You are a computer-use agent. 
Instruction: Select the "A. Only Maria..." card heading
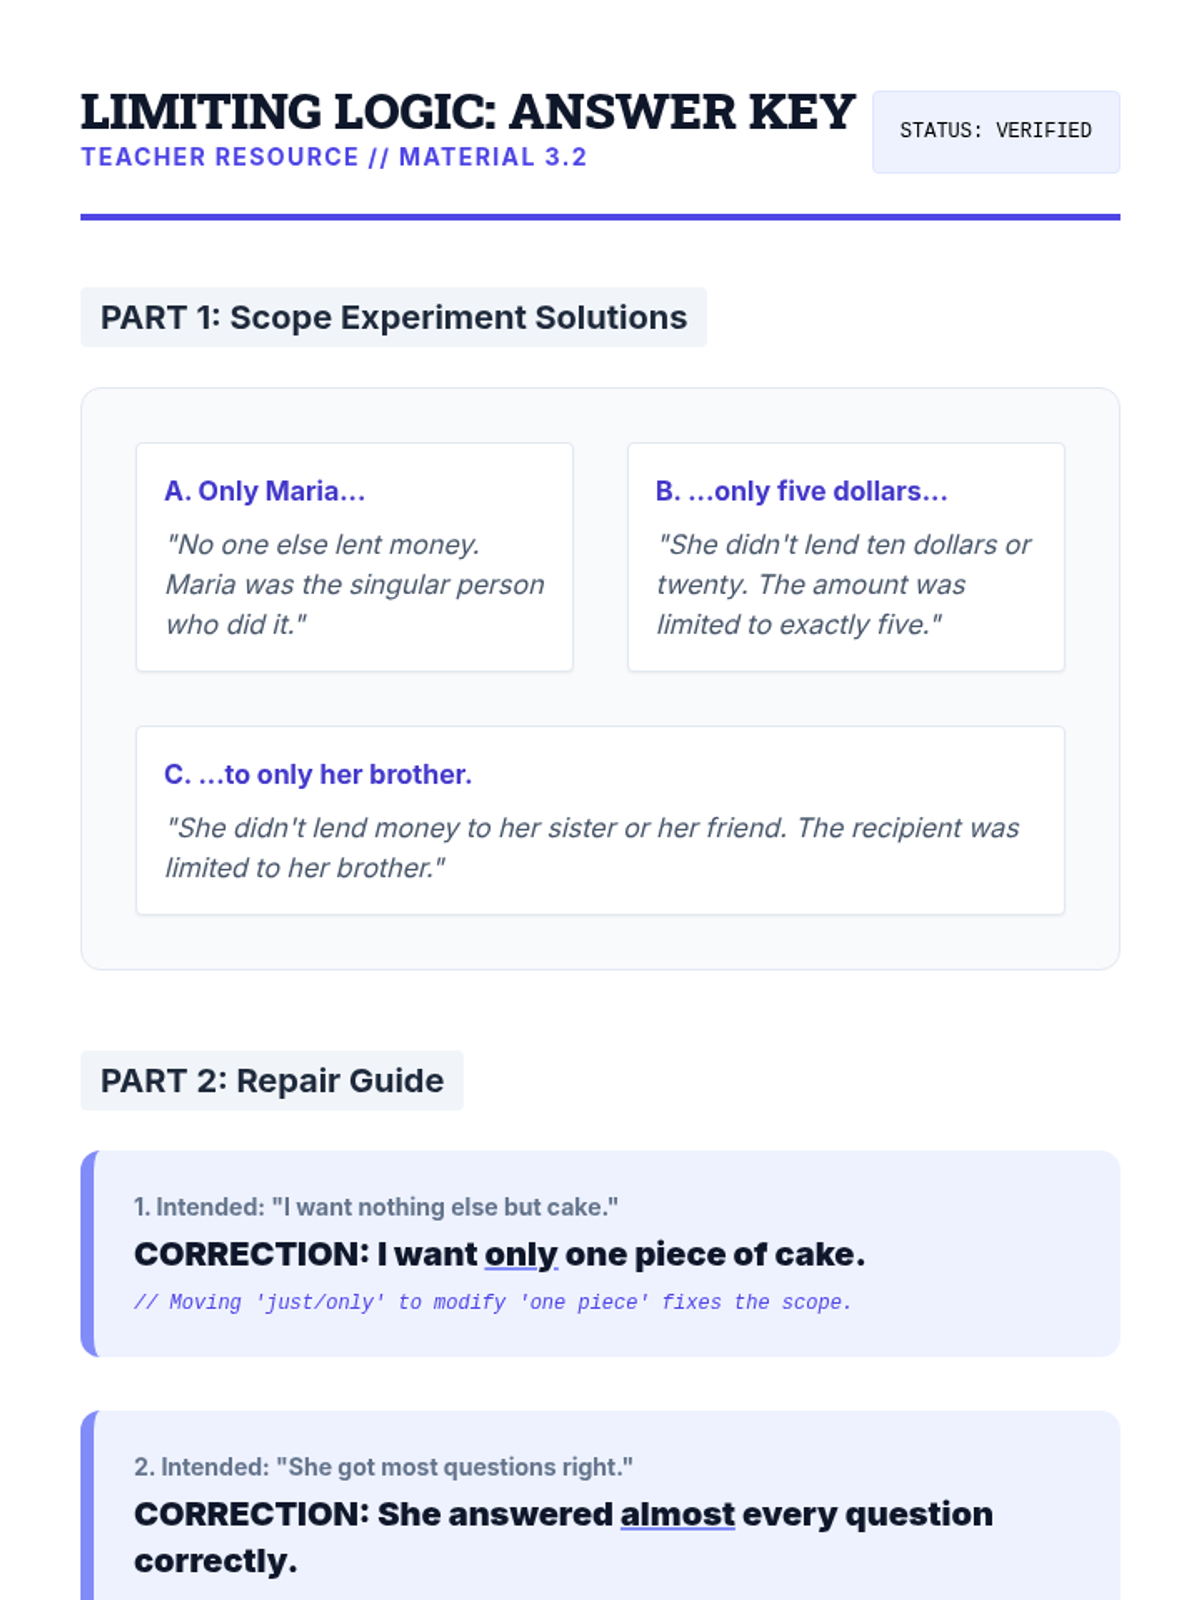point(265,491)
